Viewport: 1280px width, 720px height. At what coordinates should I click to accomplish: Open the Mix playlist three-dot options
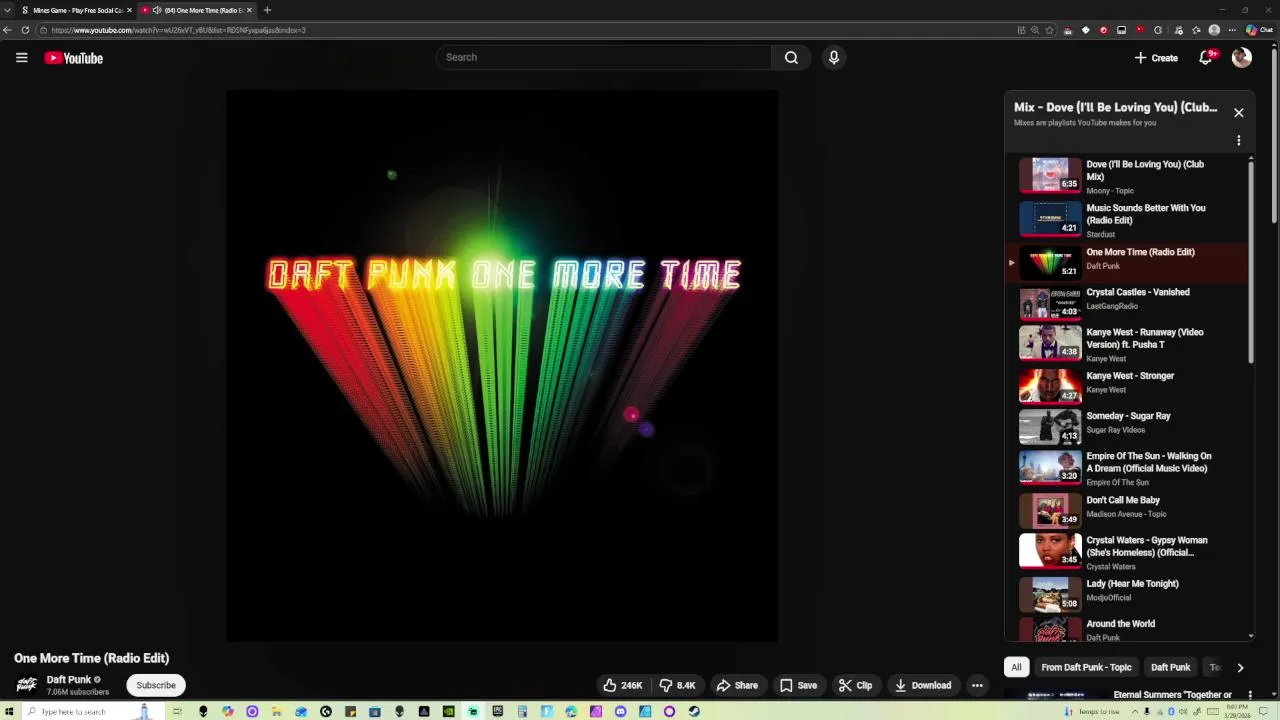(x=1238, y=141)
